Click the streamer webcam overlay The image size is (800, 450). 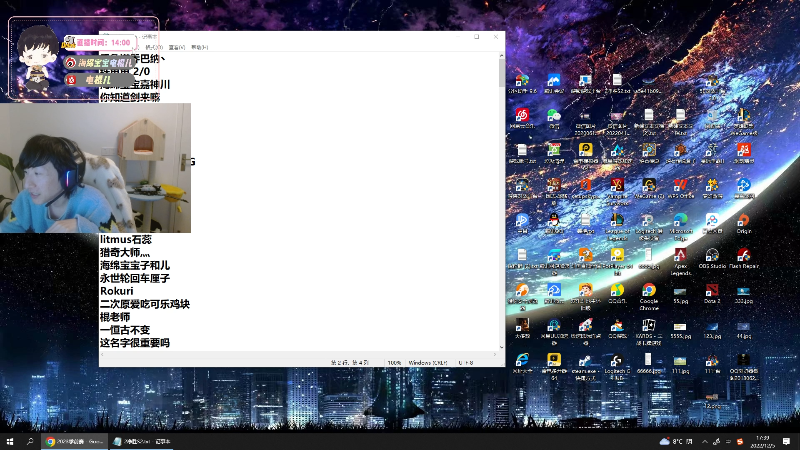(x=95, y=168)
